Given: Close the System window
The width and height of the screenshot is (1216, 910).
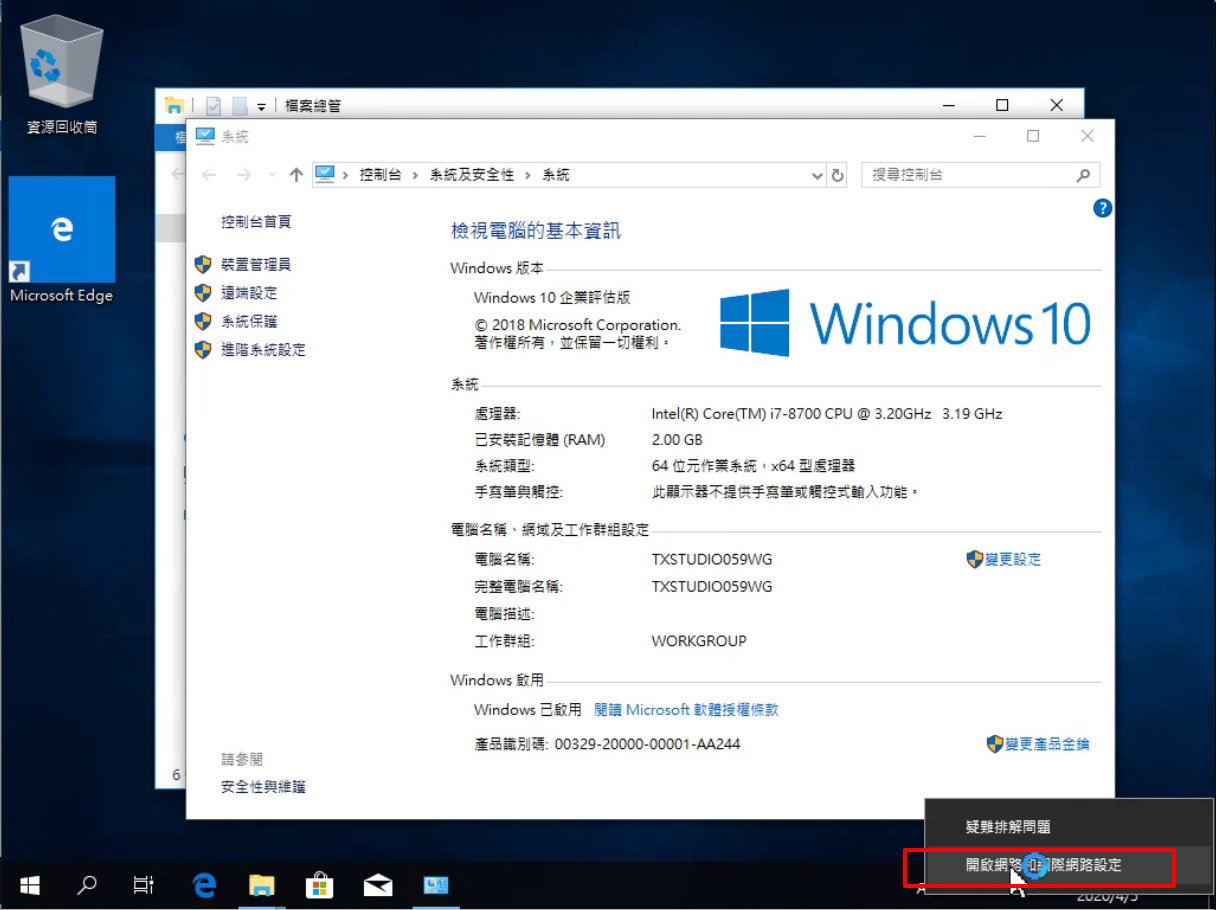Looking at the screenshot, I should point(1087,136).
